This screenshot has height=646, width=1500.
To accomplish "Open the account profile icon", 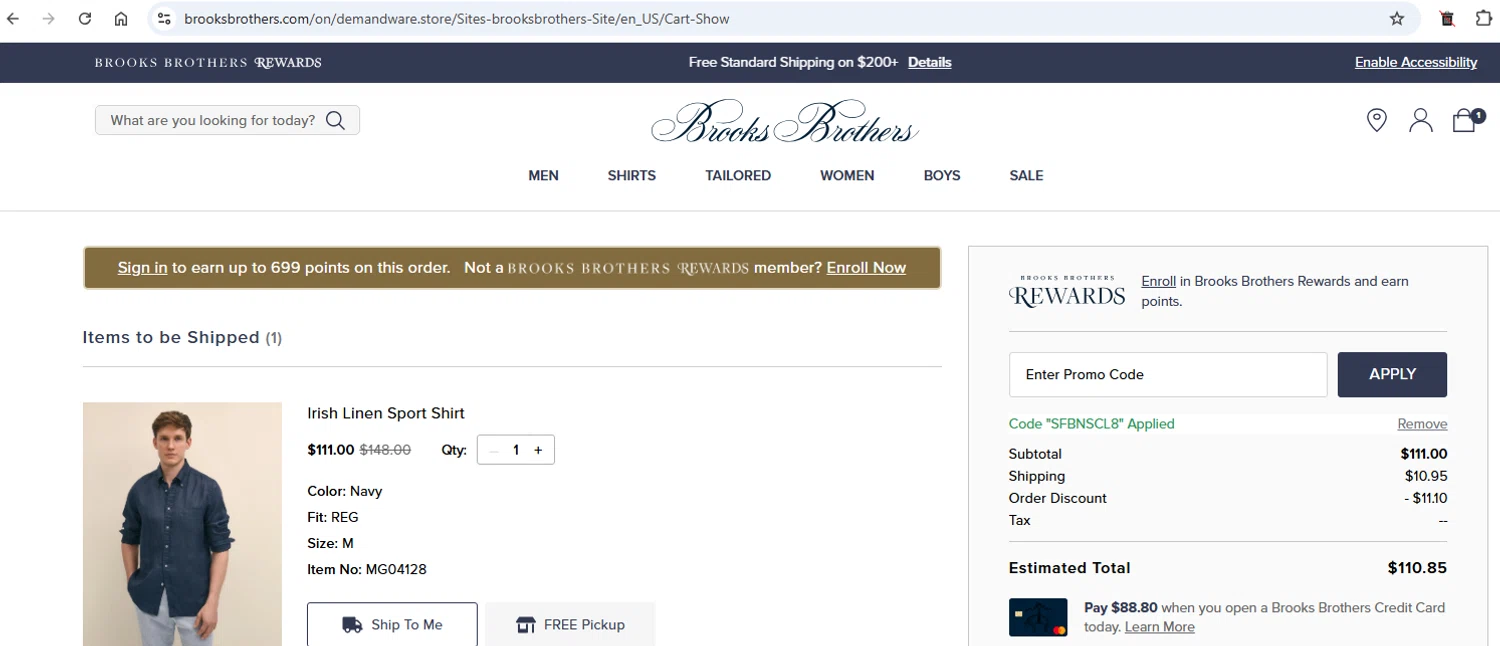I will pos(1421,121).
